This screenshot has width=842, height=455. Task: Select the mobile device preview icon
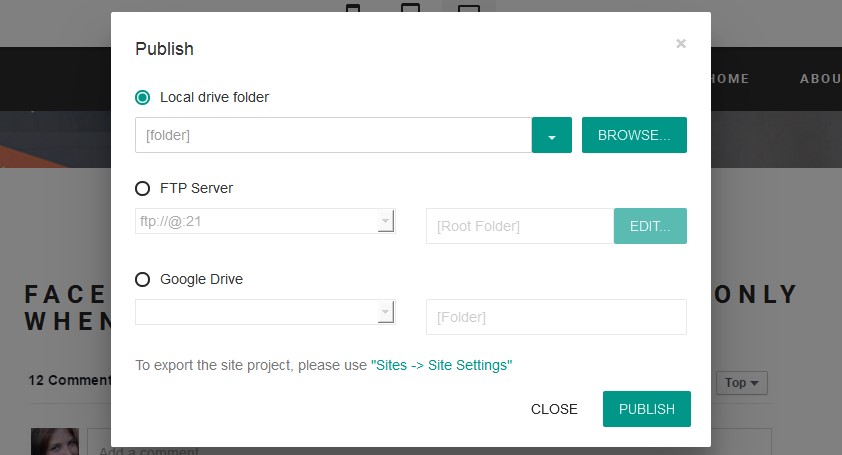(x=353, y=8)
